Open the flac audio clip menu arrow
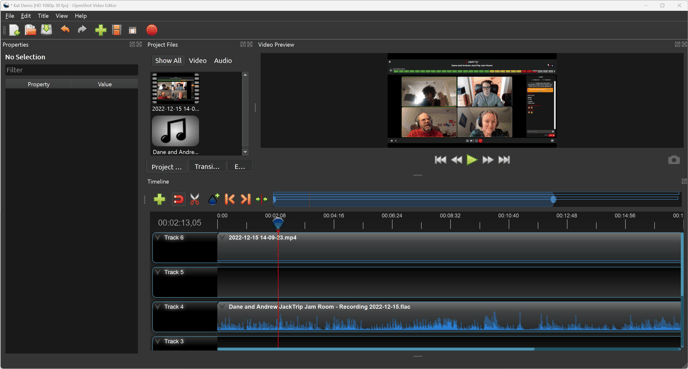The width and height of the screenshot is (688, 369). (x=222, y=307)
